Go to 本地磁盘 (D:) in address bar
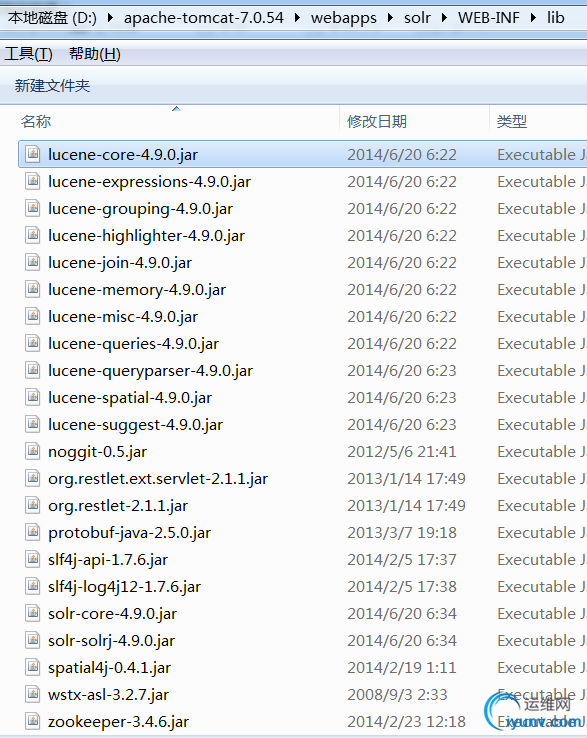 coord(52,18)
